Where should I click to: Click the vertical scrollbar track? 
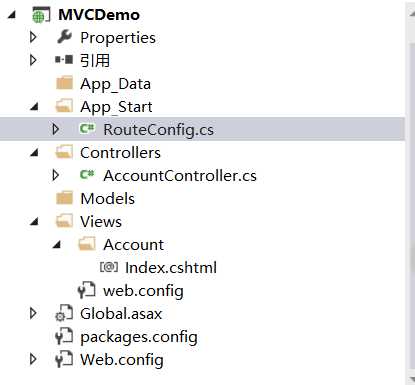click(411, 193)
